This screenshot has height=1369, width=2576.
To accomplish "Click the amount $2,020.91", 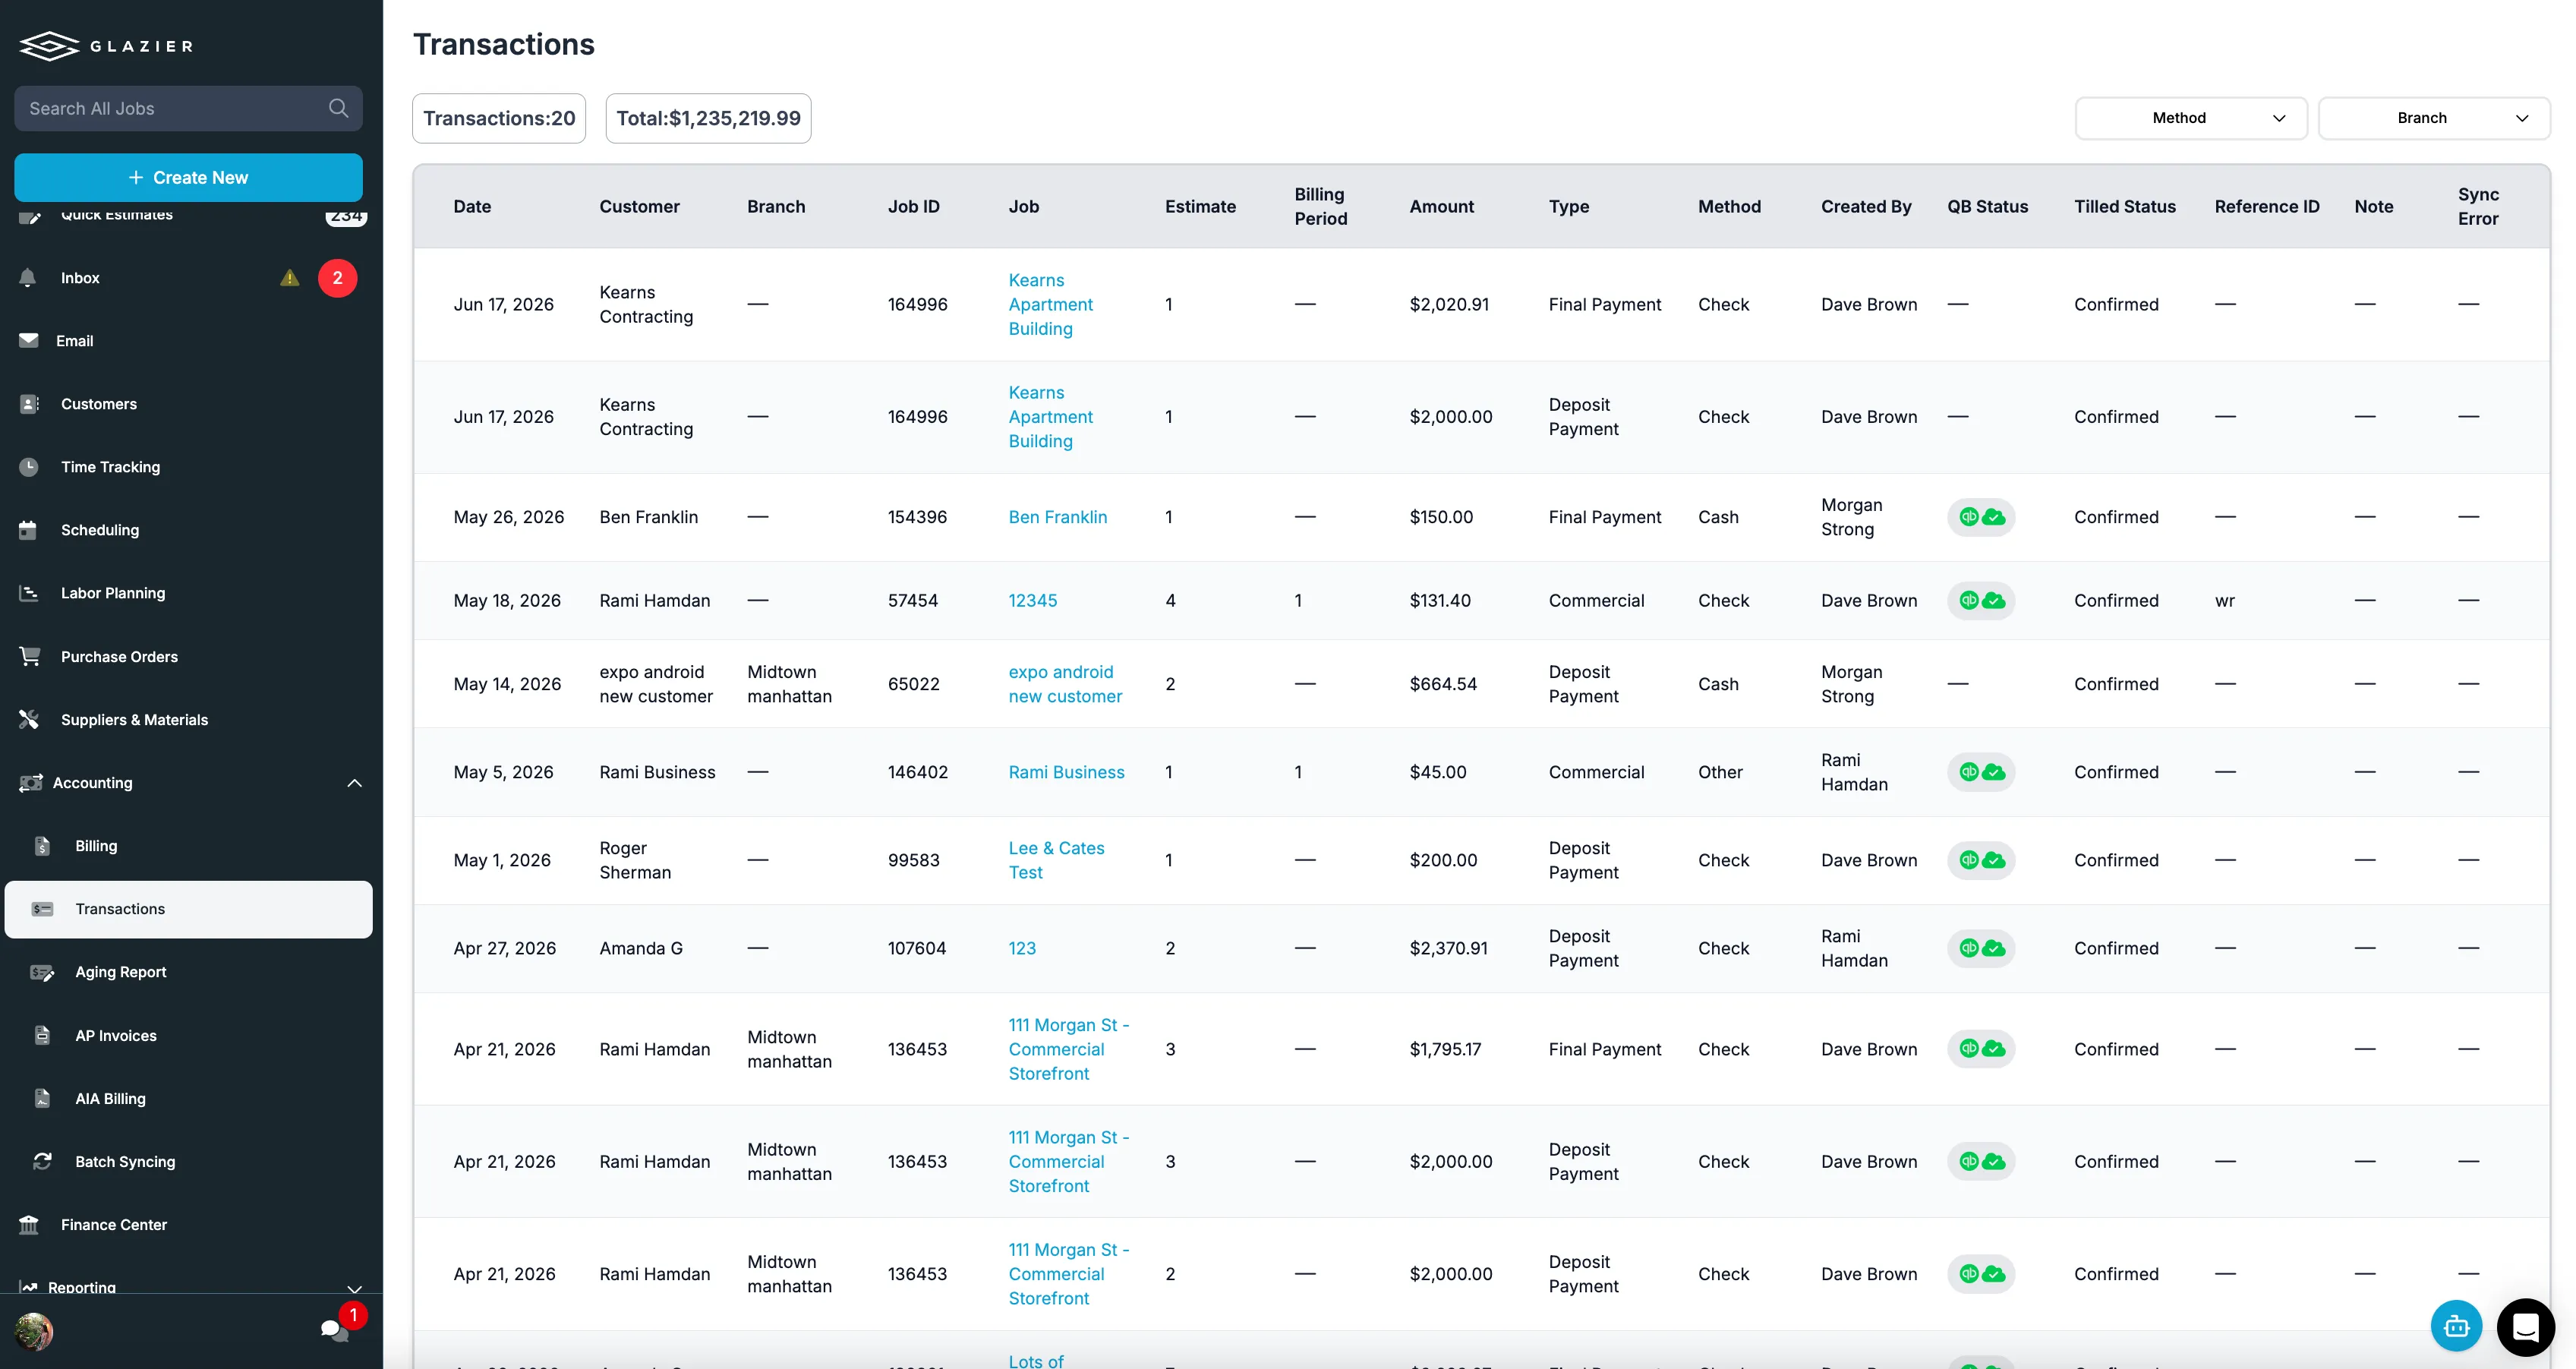I will tap(1449, 304).
